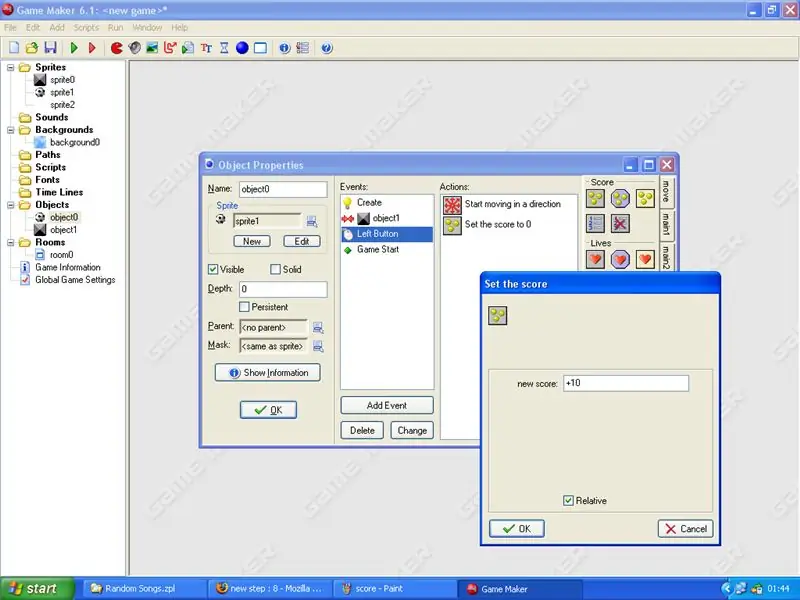The image size is (800, 600).
Task: Open game information from toolbar info icon
Action: [x=284, y=48]
